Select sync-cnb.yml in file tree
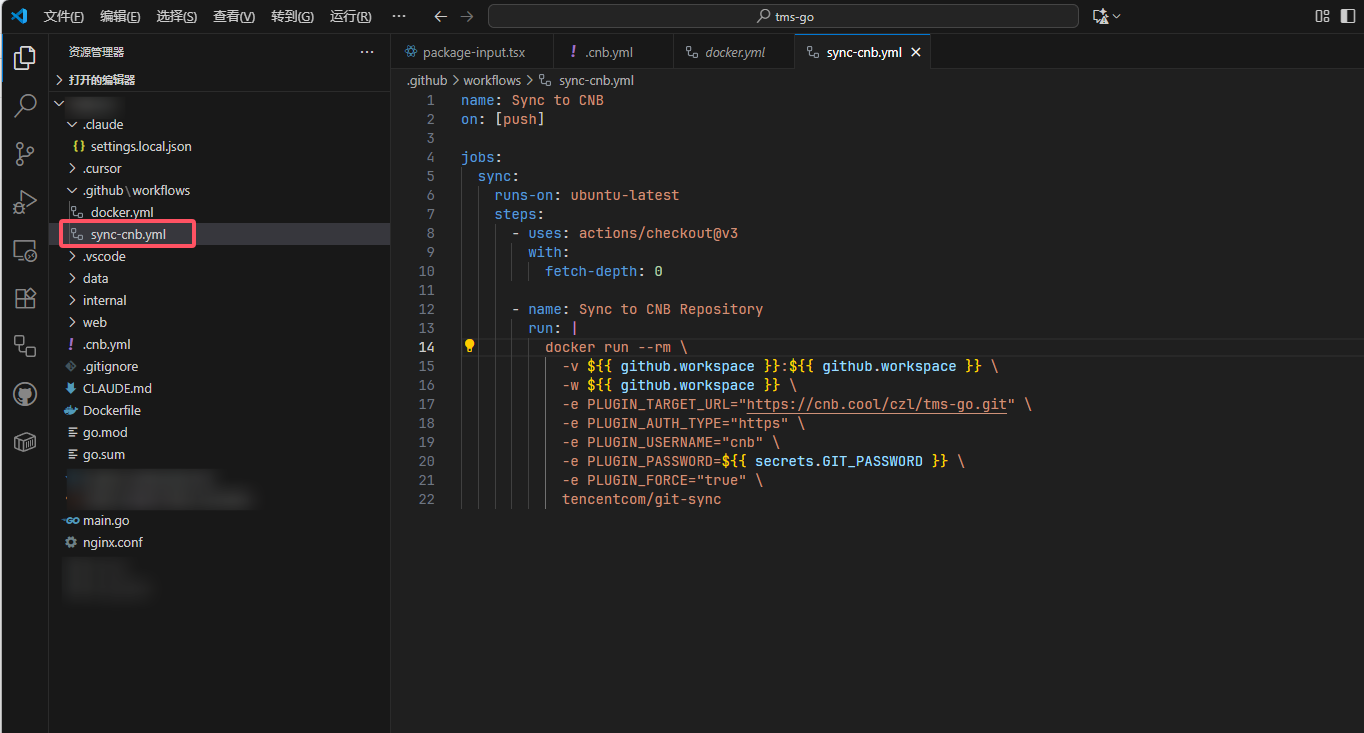The image size is (1364, 733). point(219,234)
